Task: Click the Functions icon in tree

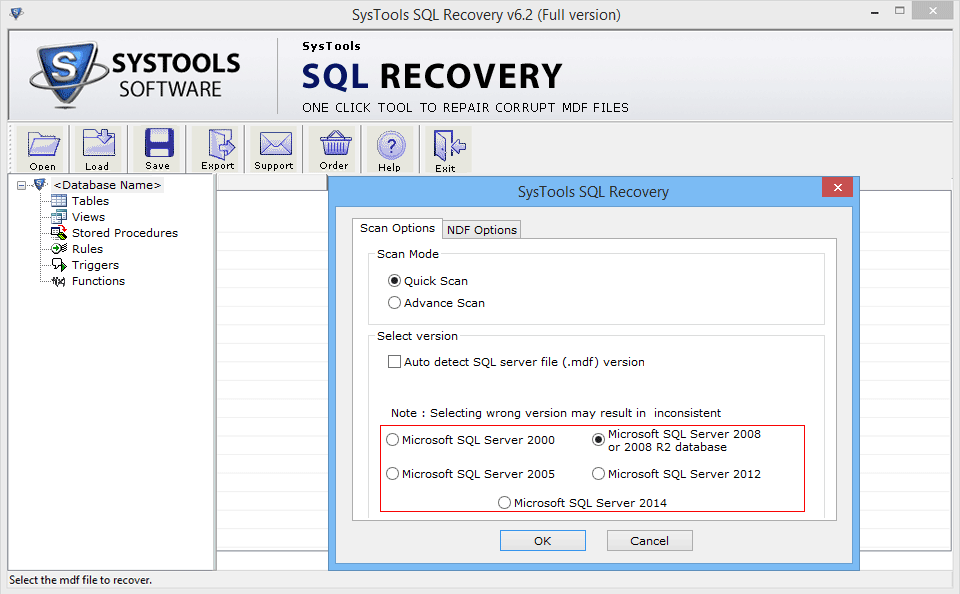Action: coord(59,281)
